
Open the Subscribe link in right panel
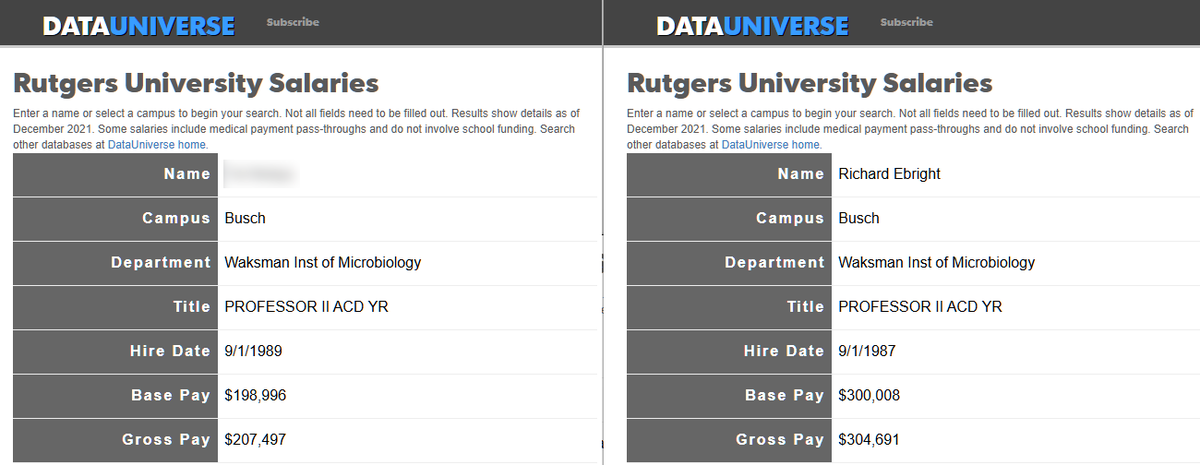[907, 22]
